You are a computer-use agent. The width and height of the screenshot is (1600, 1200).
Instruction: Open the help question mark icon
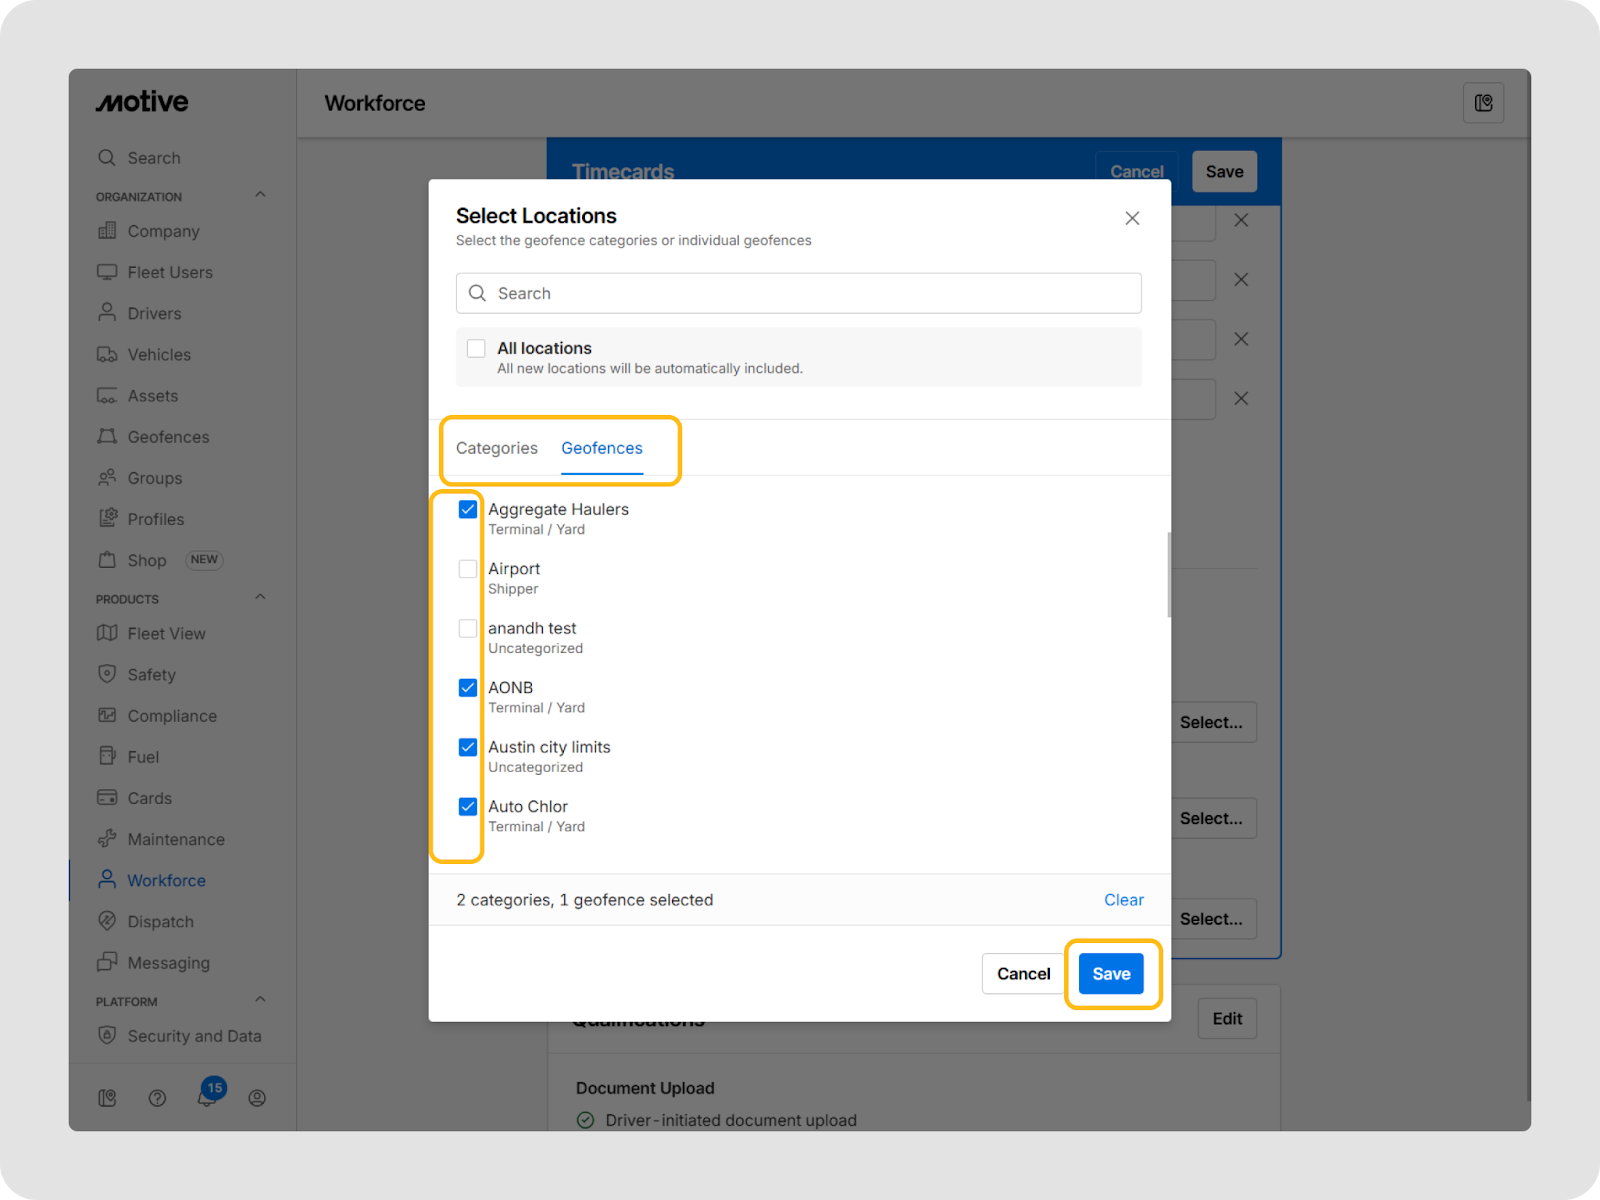point(157,1098)
